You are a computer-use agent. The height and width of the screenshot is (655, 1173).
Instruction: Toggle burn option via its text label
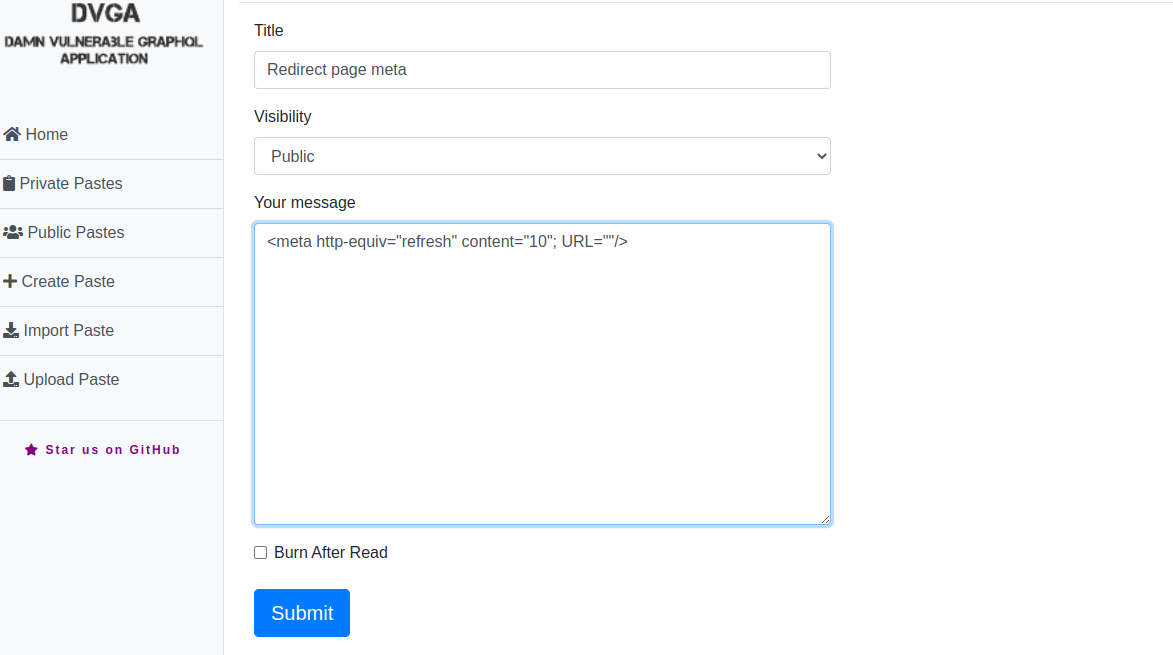click(330, 552)
